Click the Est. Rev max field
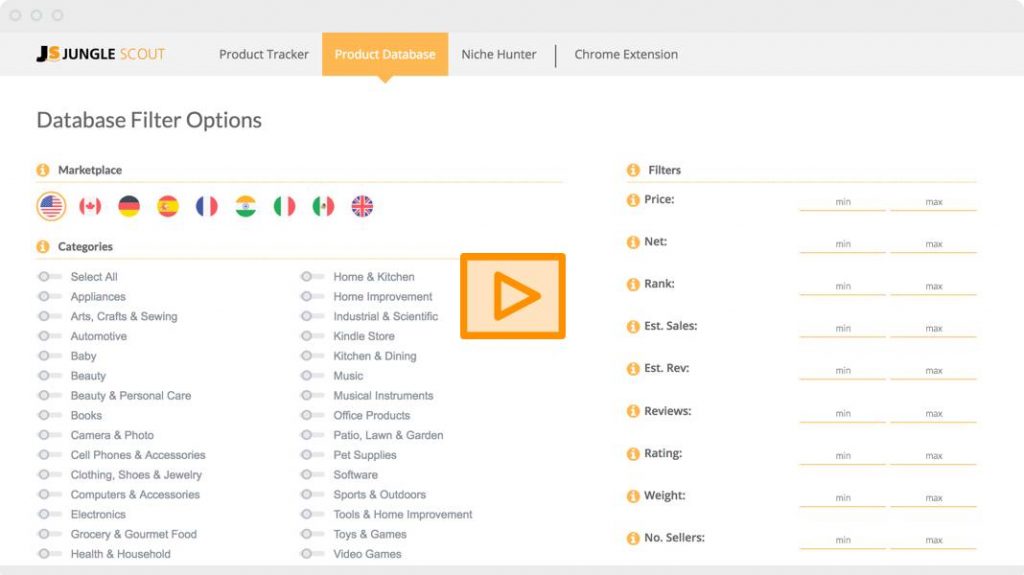 [x=933, y=370]
